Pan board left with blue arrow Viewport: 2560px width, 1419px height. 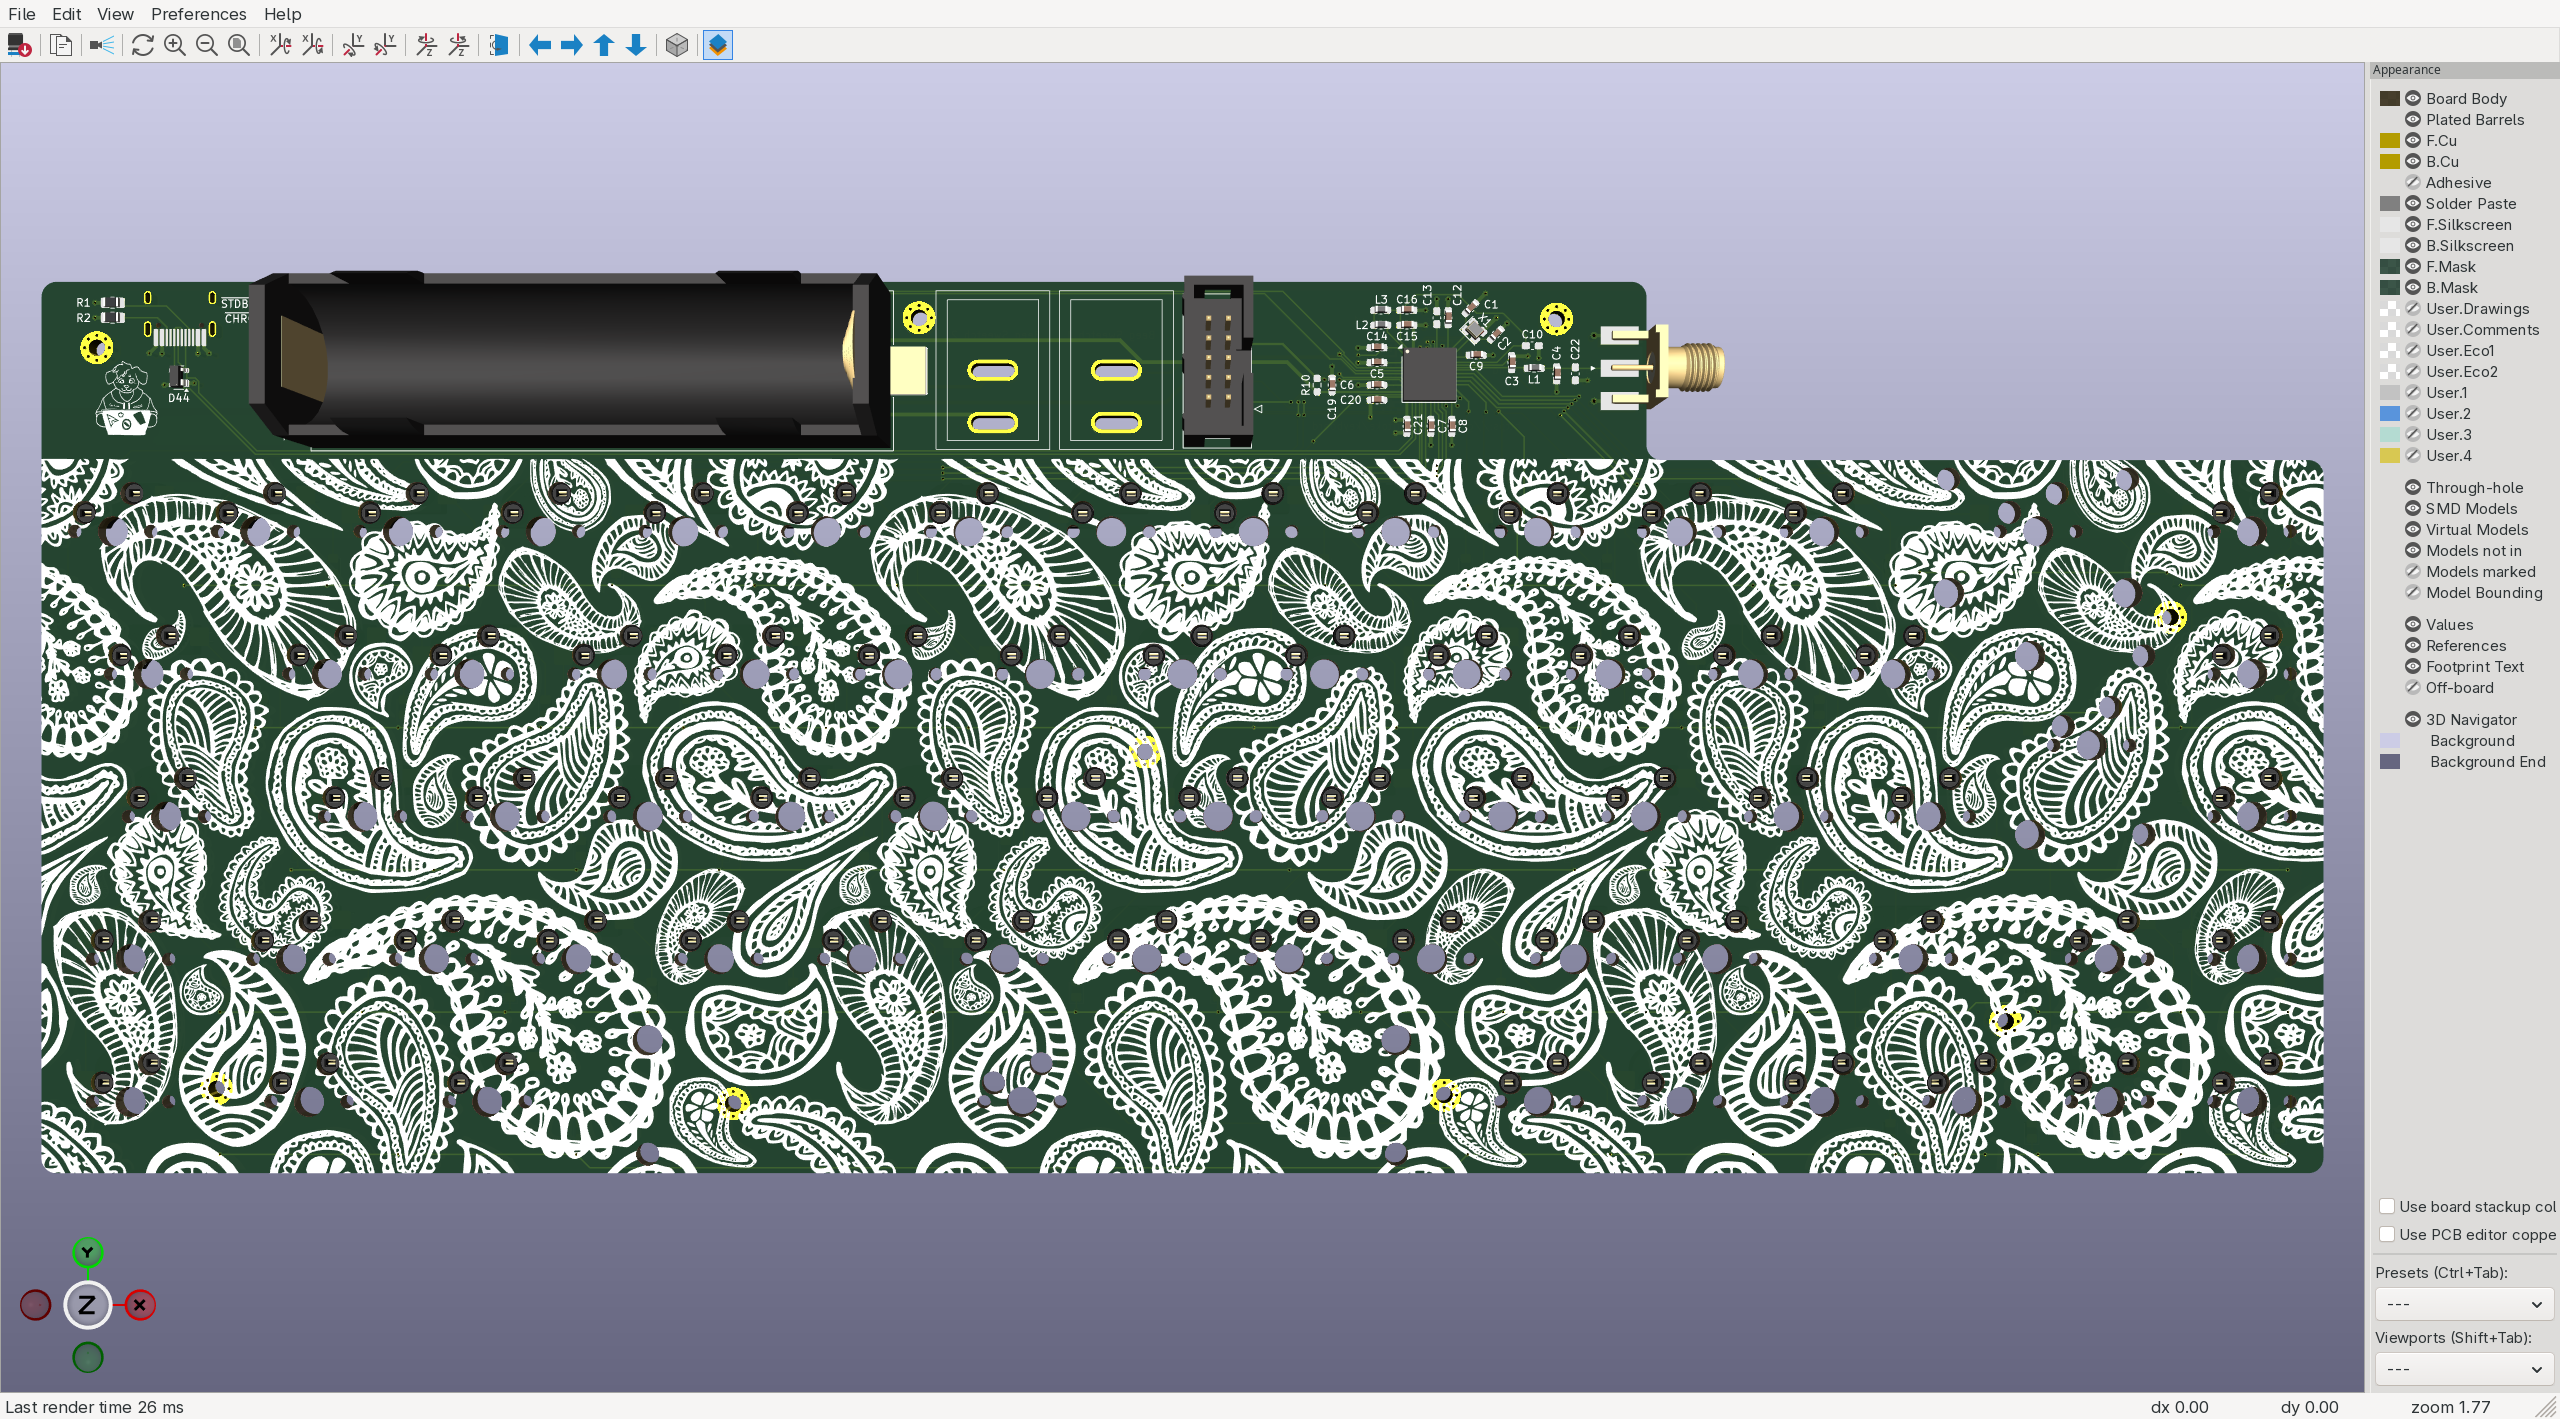(540, 45)
